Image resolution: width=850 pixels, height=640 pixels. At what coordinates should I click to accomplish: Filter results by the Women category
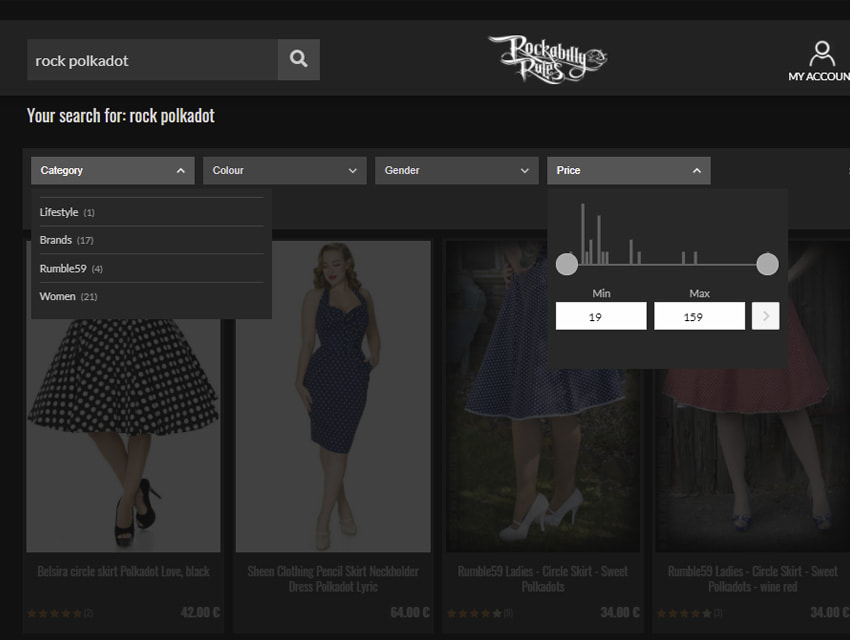pos(58,296)
